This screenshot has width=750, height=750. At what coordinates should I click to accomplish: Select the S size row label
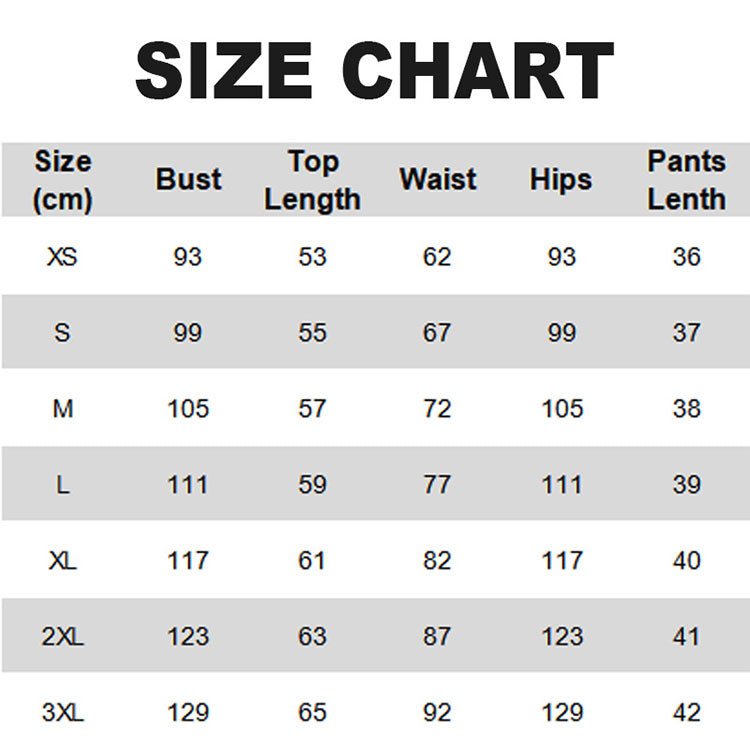point(62,333)
